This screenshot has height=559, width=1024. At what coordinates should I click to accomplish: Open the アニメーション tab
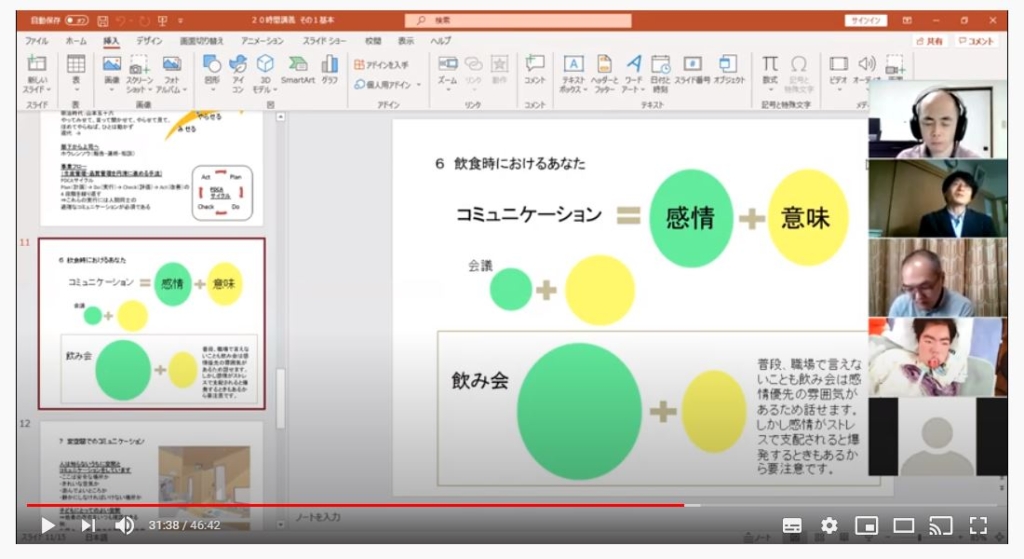point(262,40)
